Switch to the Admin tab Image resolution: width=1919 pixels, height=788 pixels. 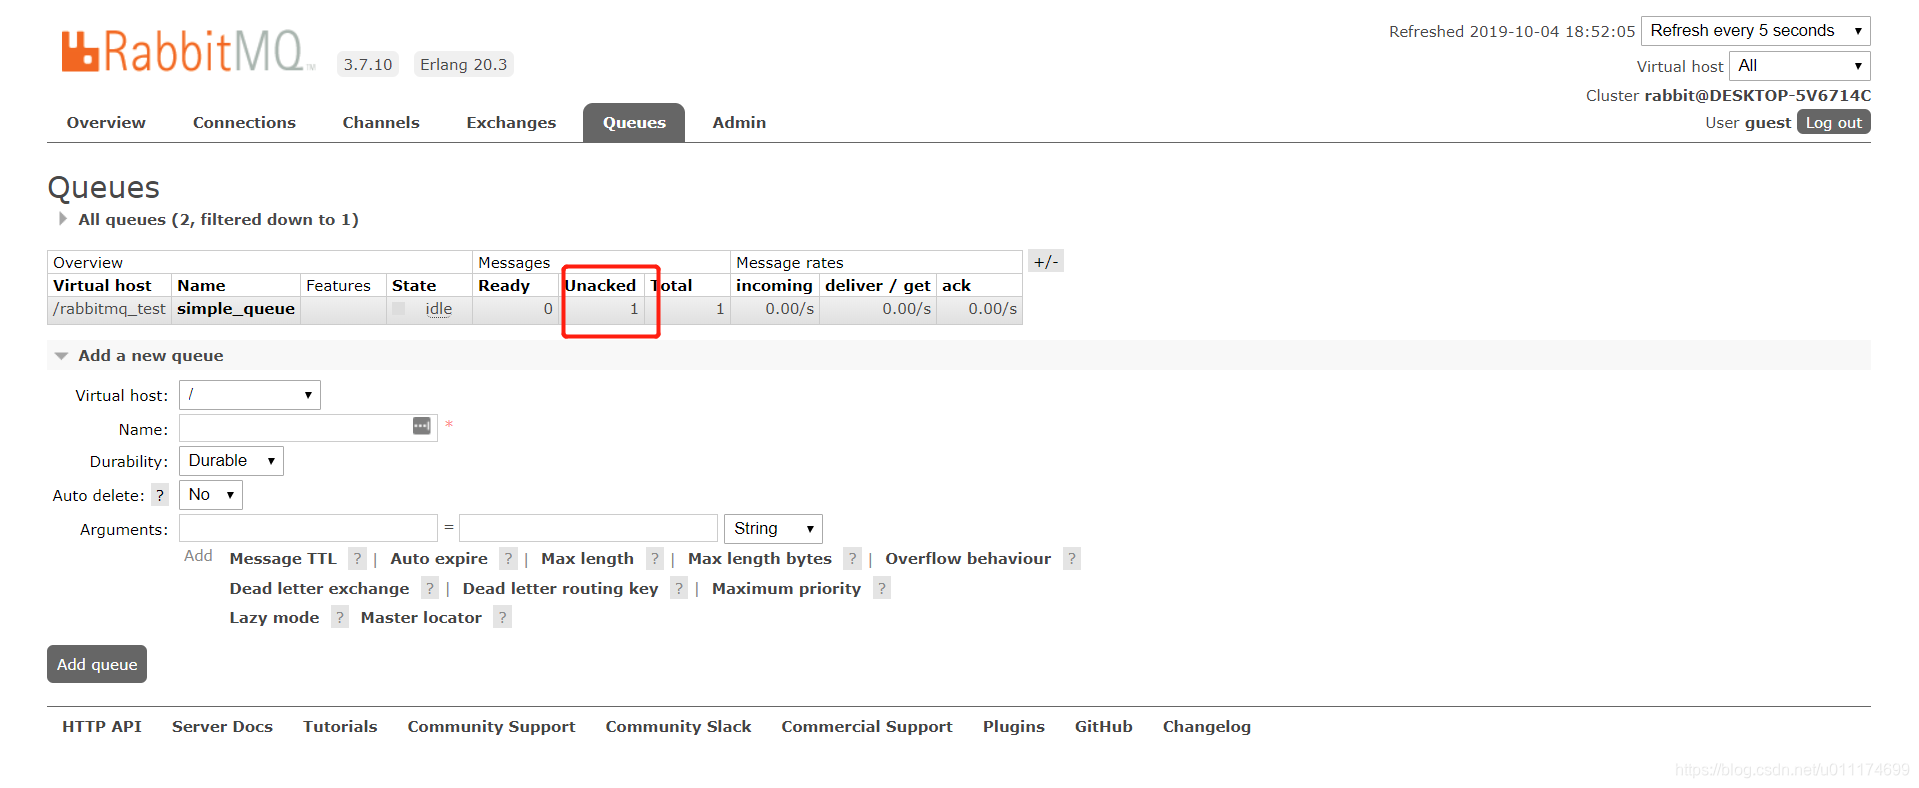(x=739, y=123)
